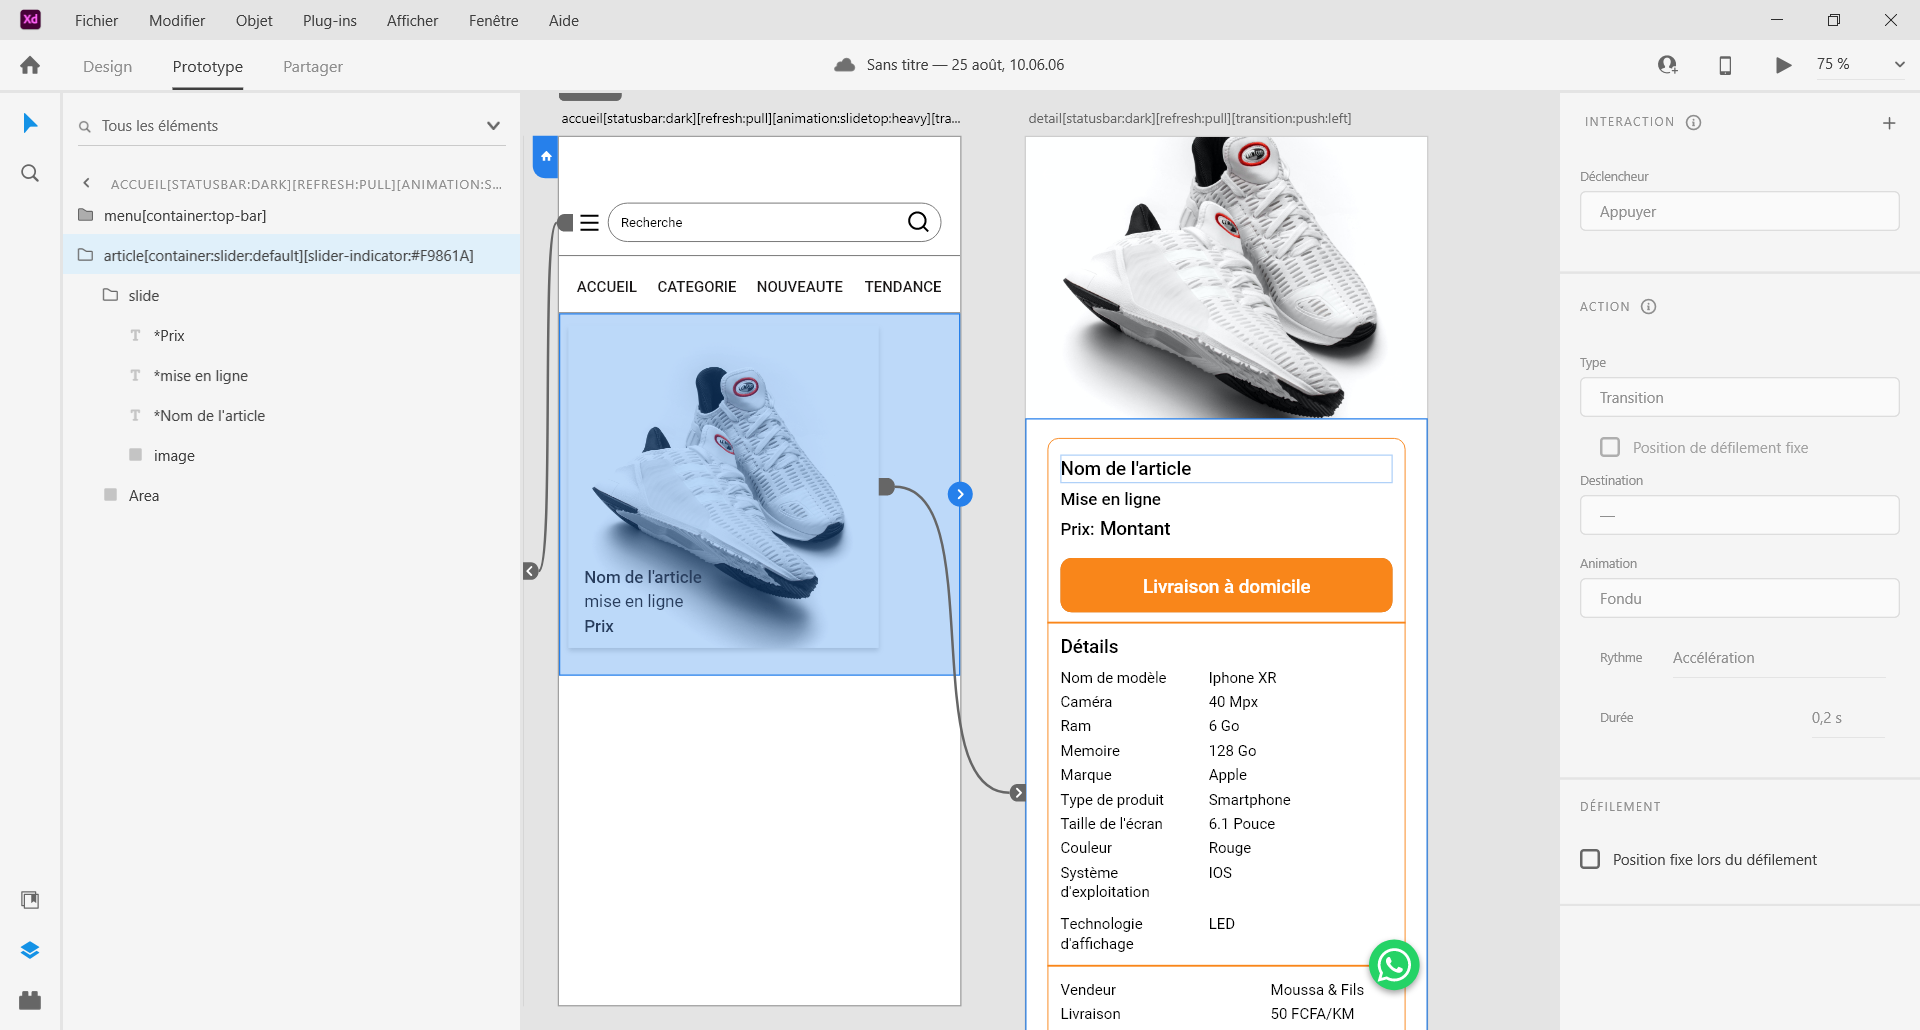The image size is (1920, 1030).
Task: Click the search icon in layers filter
Action: pyautogui.click(x=85, y=127)
